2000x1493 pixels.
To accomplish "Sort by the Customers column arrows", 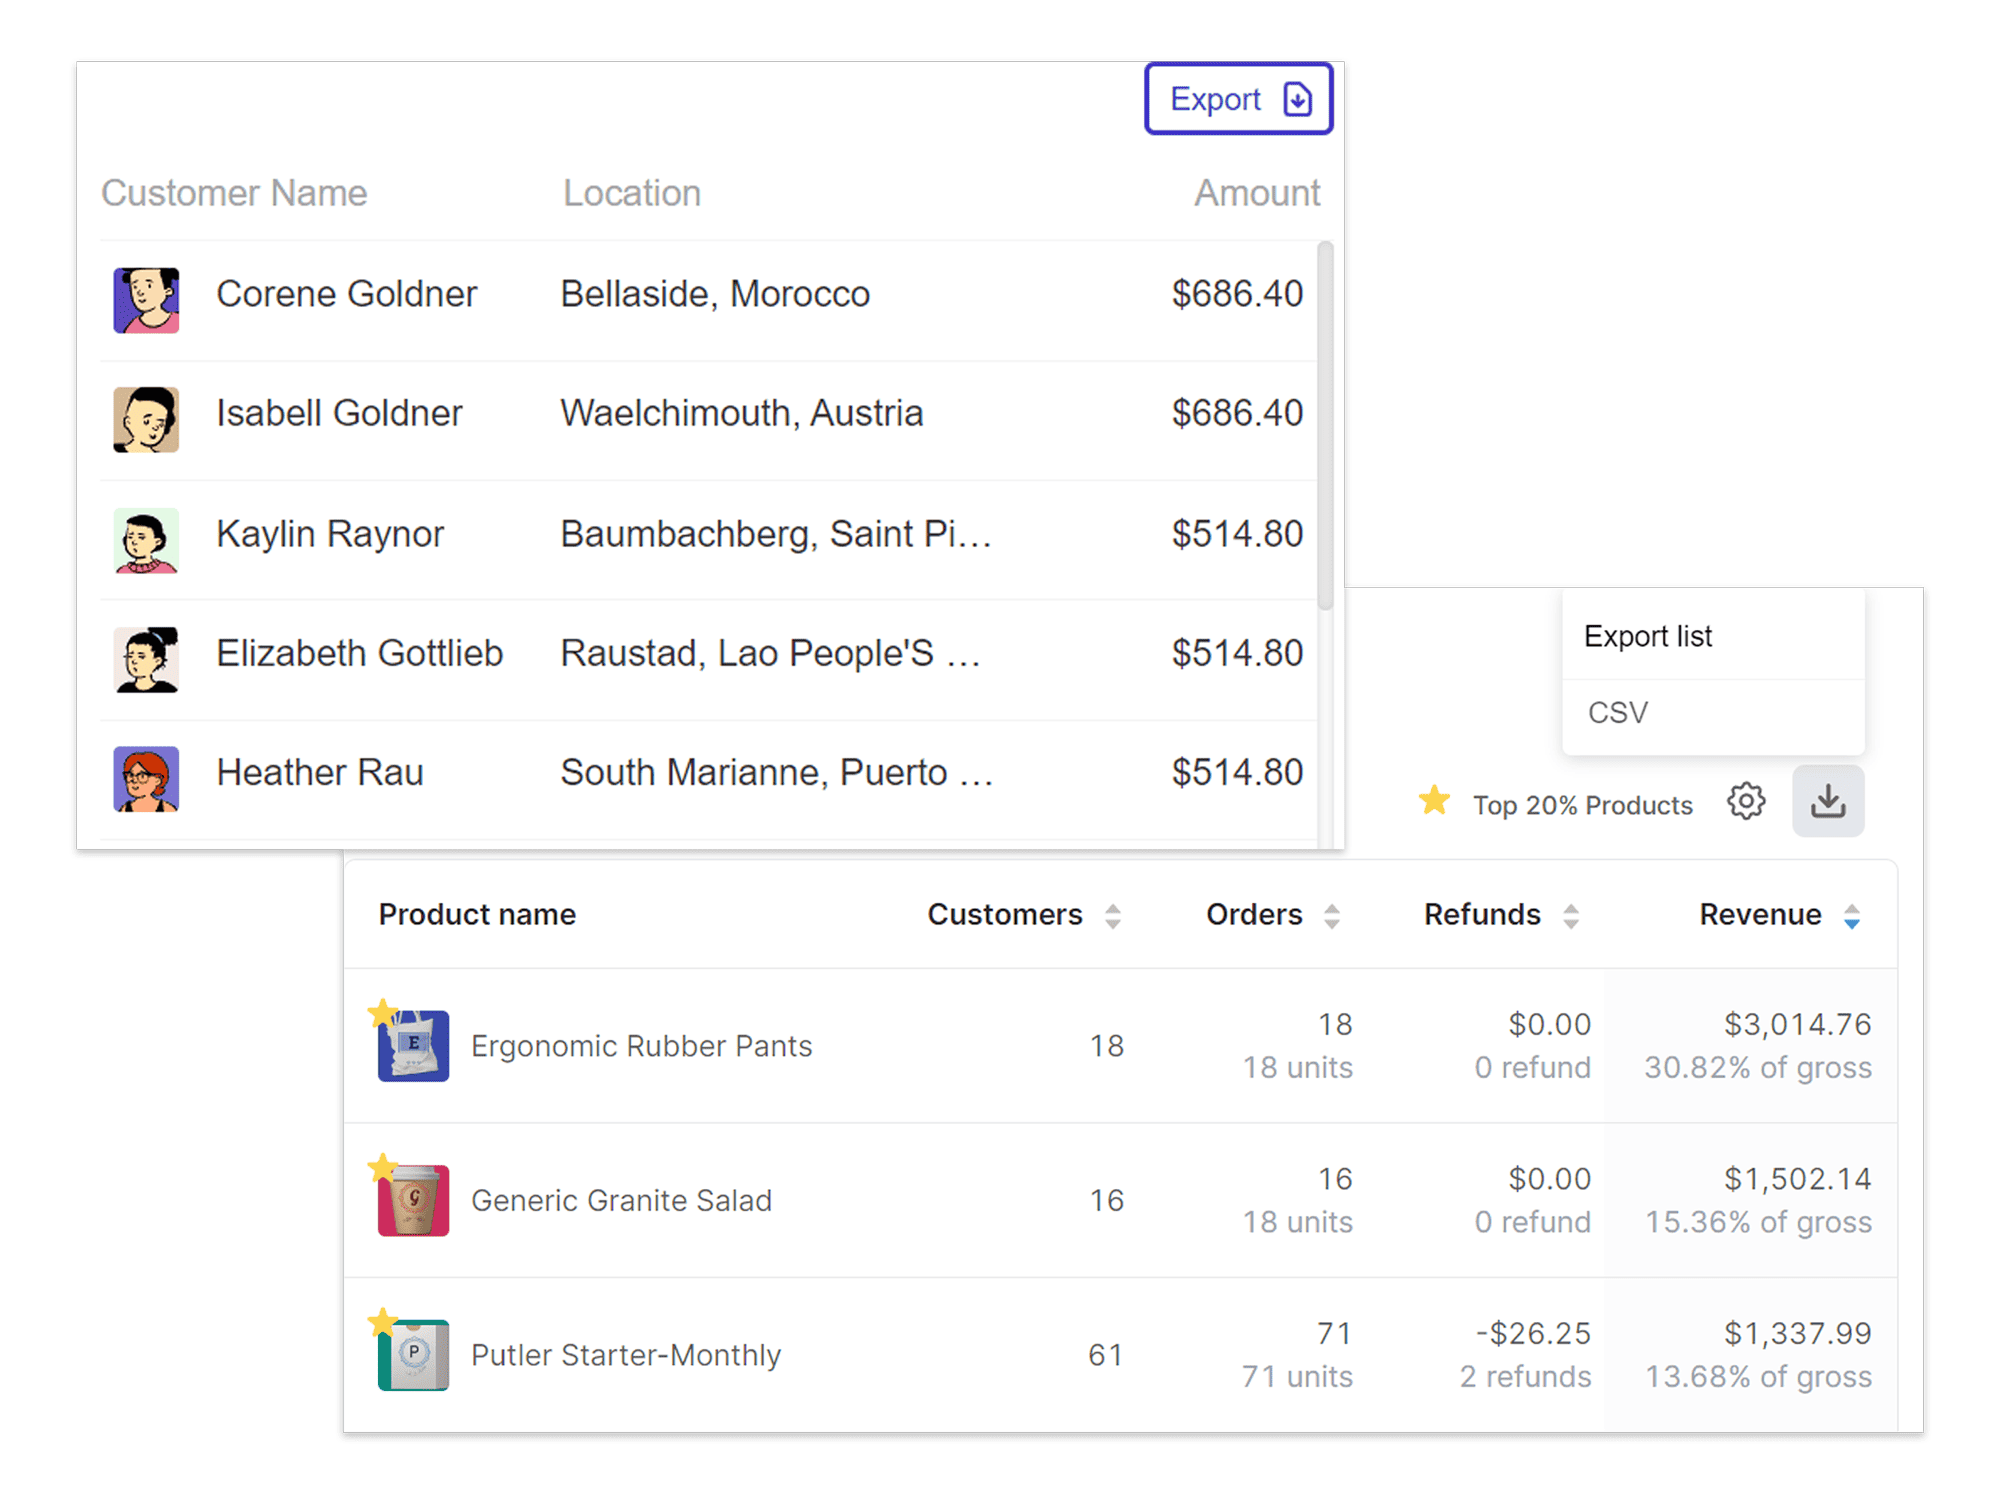I will pos(1113,916).
